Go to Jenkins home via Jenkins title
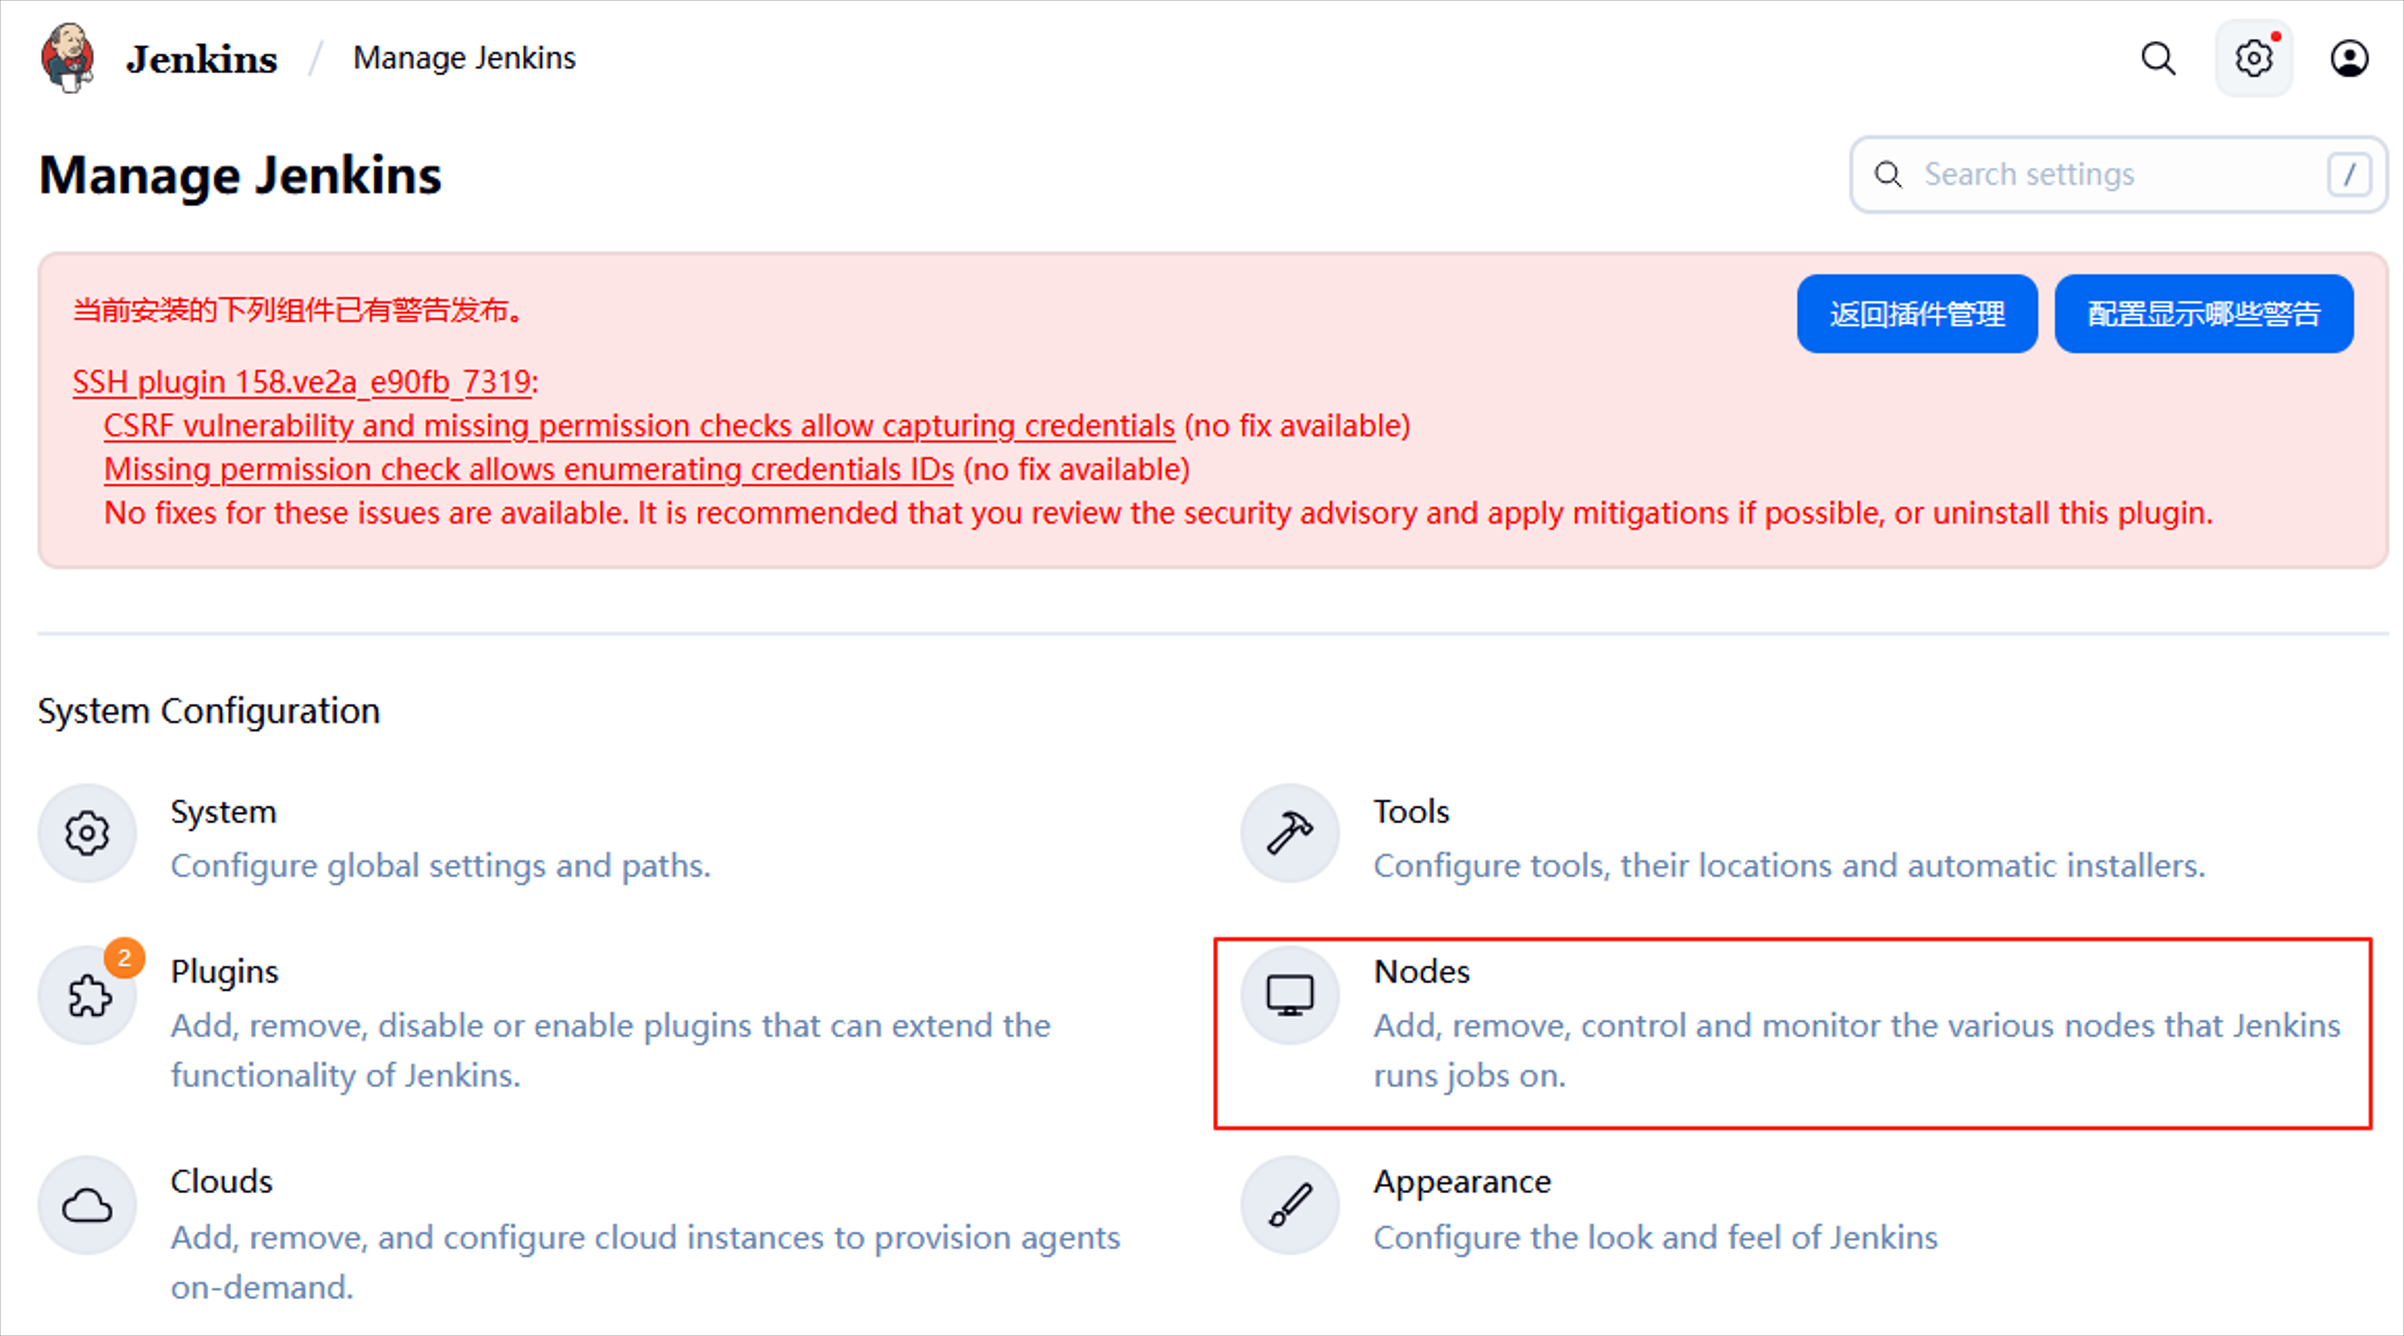Screen dimensions: 2404x1336 [x=201, y=59]
